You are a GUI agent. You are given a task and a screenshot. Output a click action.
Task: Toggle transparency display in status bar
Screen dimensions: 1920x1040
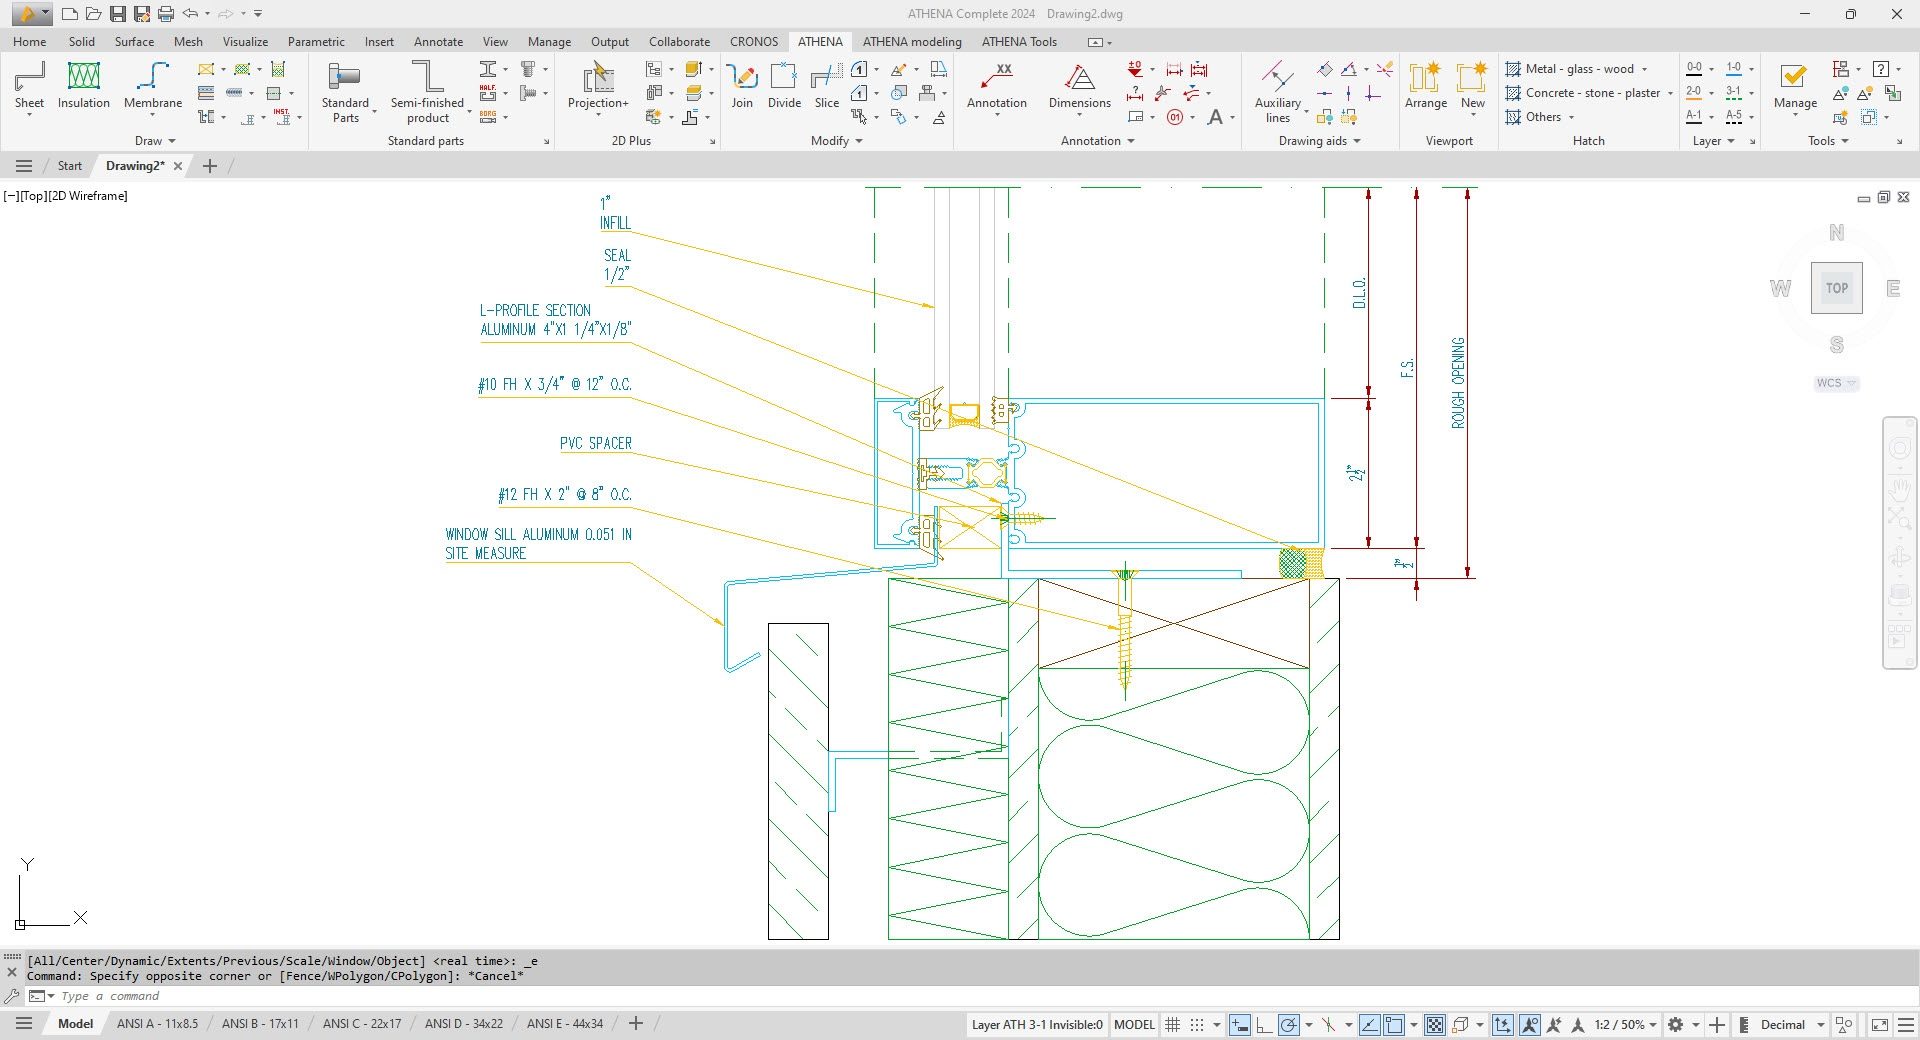click(x=1435, y=1024)
